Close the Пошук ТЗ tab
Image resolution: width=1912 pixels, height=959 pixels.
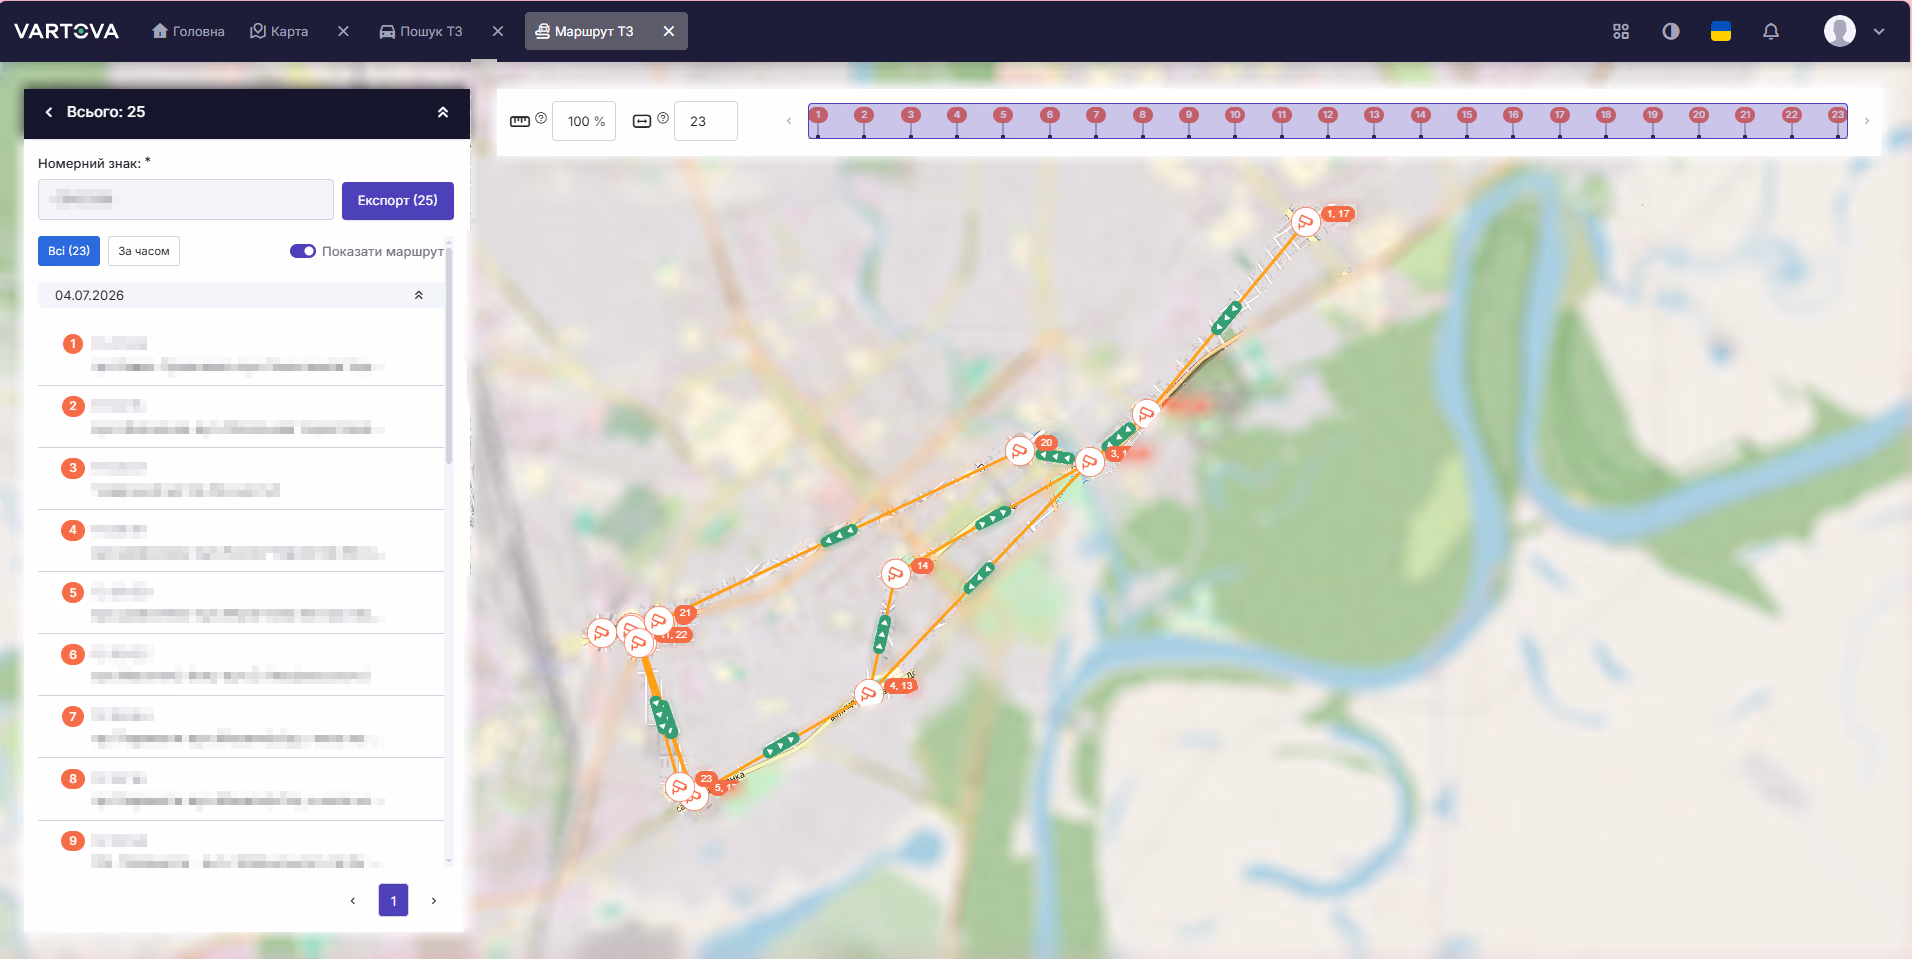(498, 31)
